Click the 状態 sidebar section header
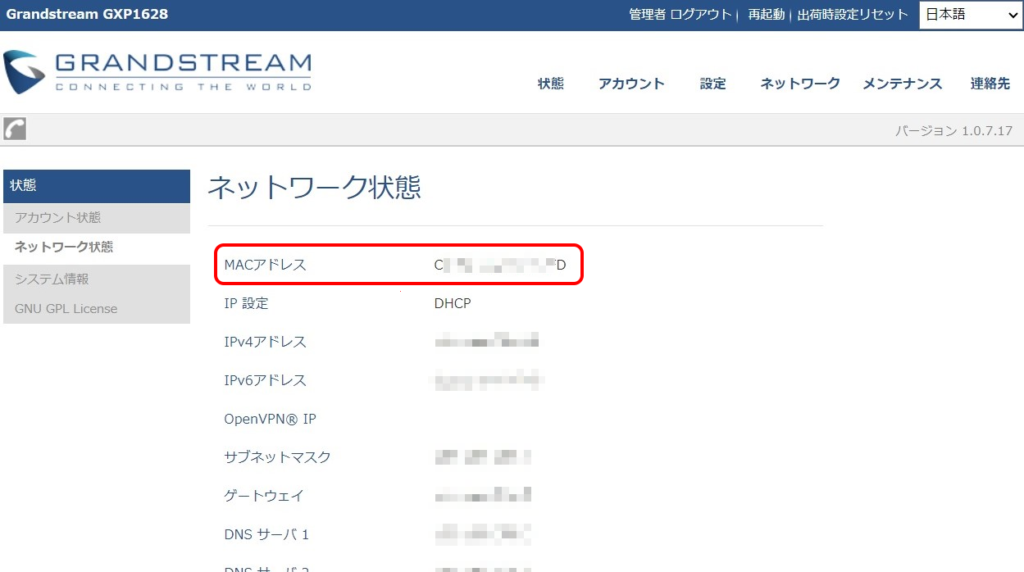1024x572 pixels. coord(96,186)
